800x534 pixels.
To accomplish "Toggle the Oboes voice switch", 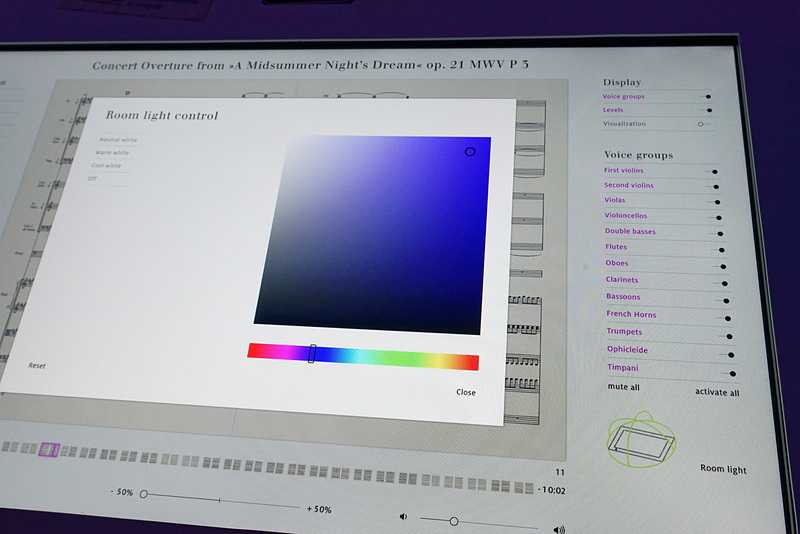I will point(721,266).
